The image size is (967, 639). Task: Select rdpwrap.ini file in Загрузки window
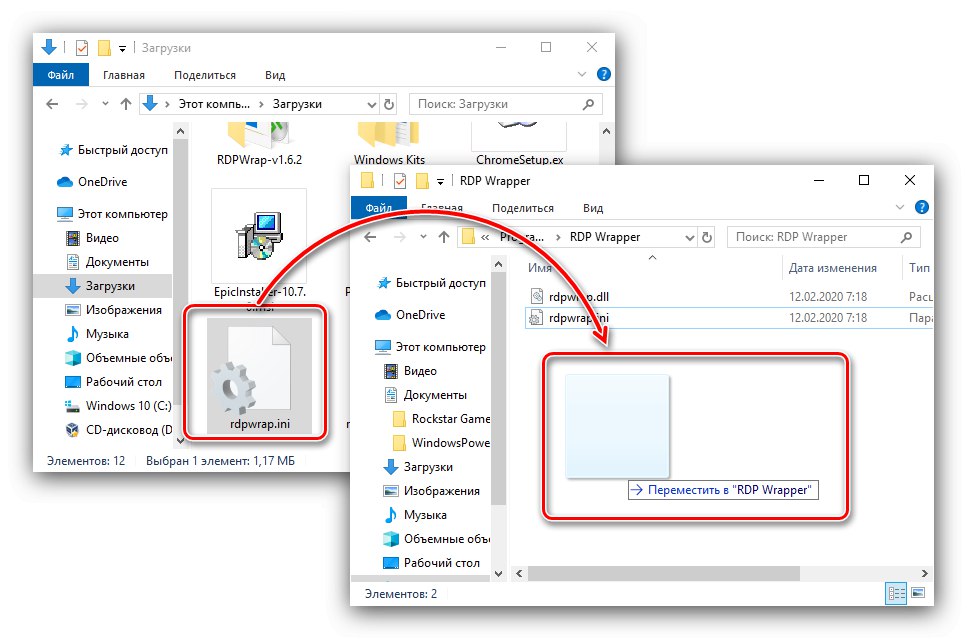(259, 376)
